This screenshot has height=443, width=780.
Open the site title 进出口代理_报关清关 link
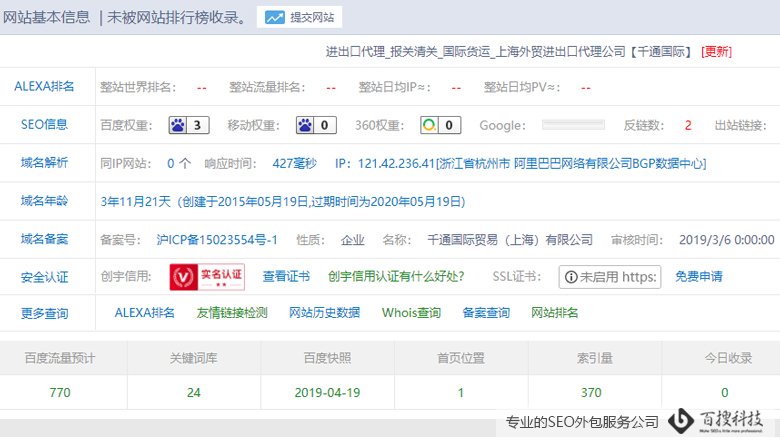coord(509,52)
